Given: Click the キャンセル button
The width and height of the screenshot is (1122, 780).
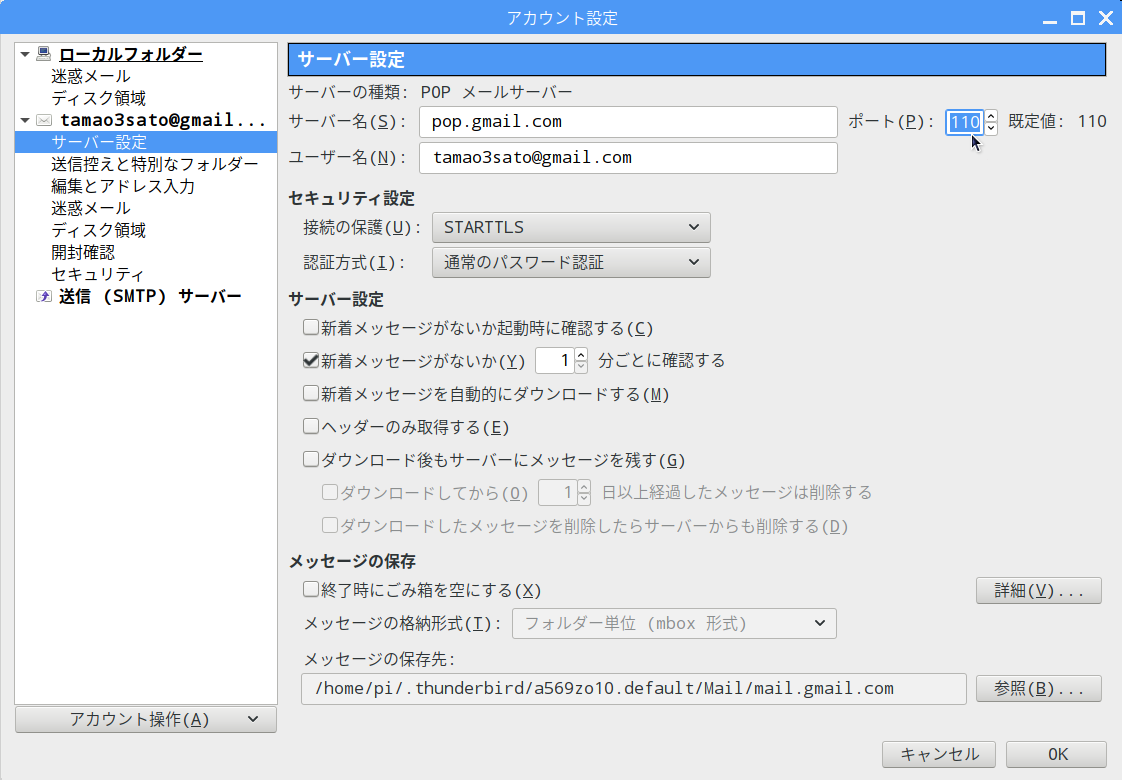Looking at the screenshot, I should [939, 754].
